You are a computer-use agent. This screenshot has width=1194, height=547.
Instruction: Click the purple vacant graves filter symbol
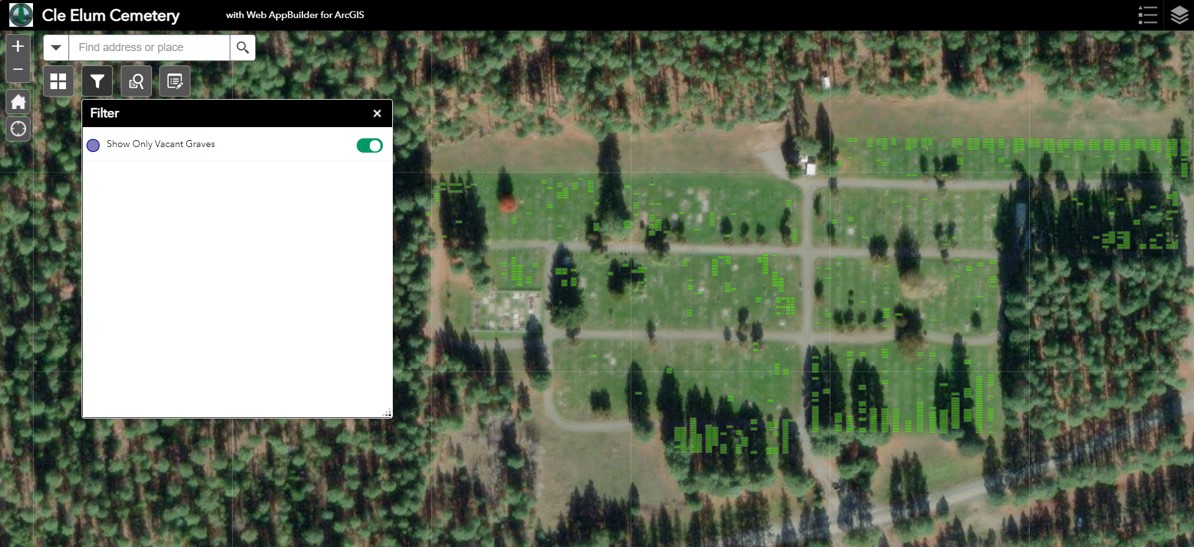click(x=93, y=145)
